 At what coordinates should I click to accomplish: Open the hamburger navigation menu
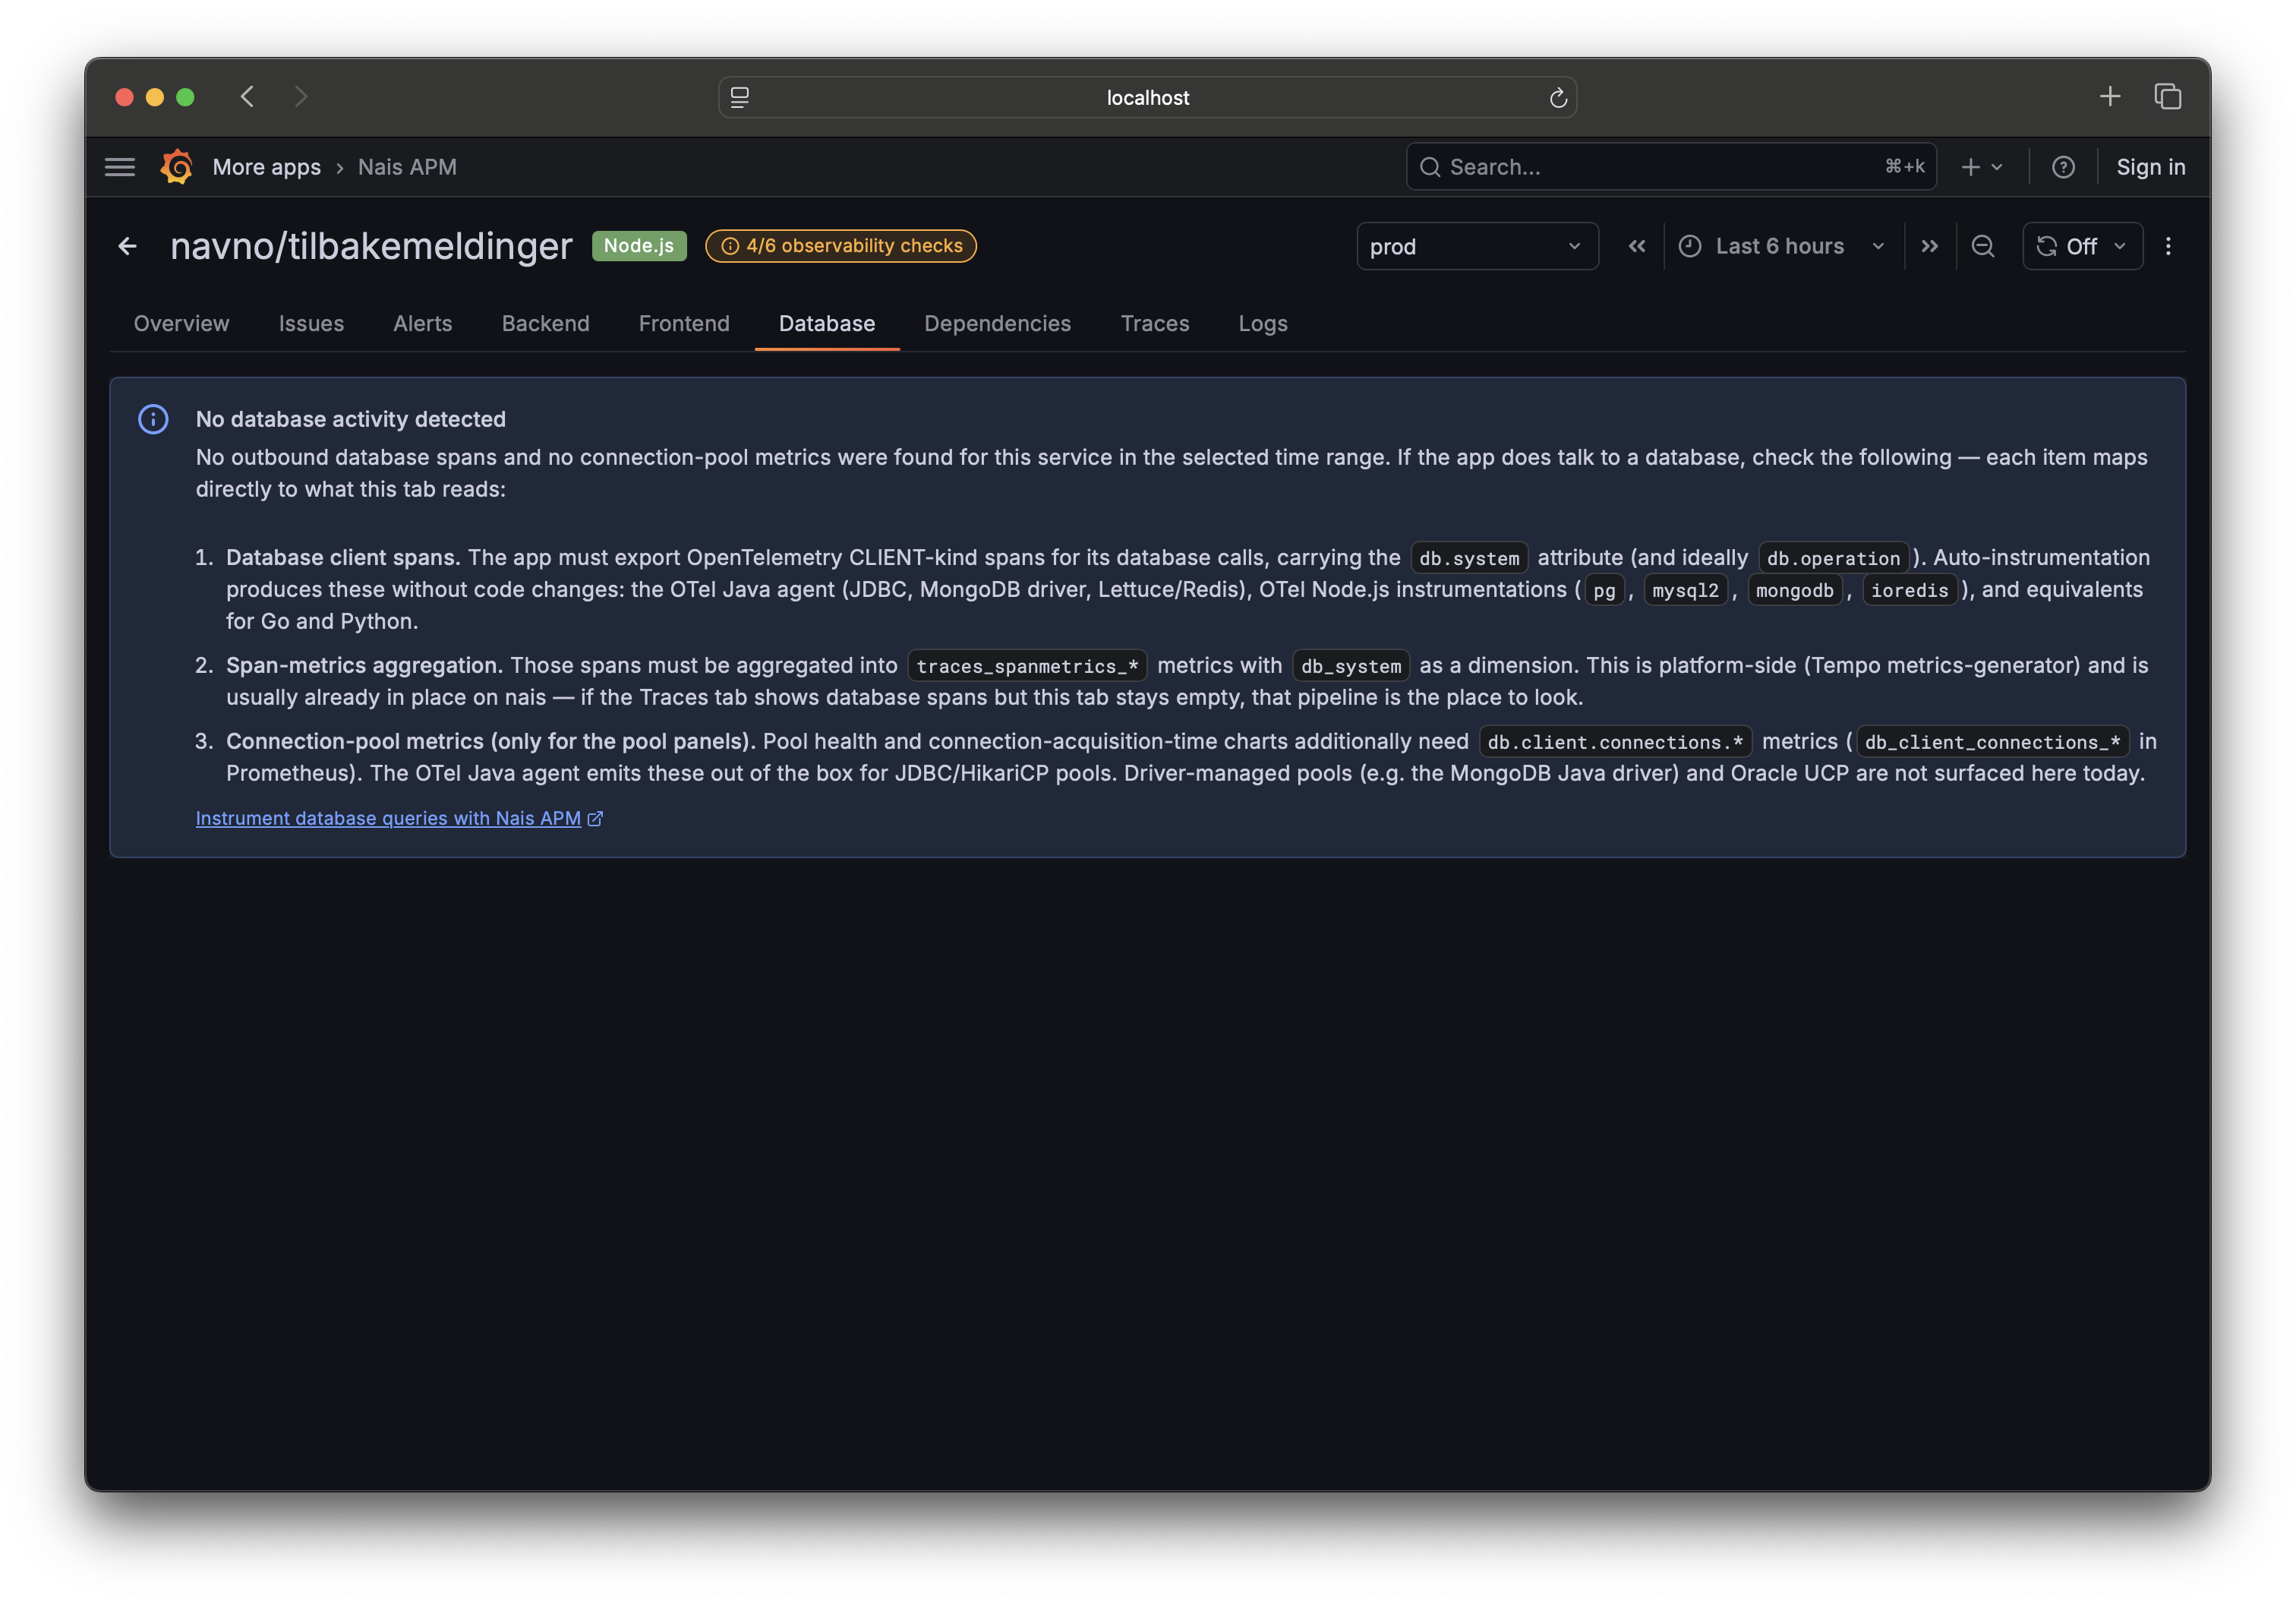(120, 167)
